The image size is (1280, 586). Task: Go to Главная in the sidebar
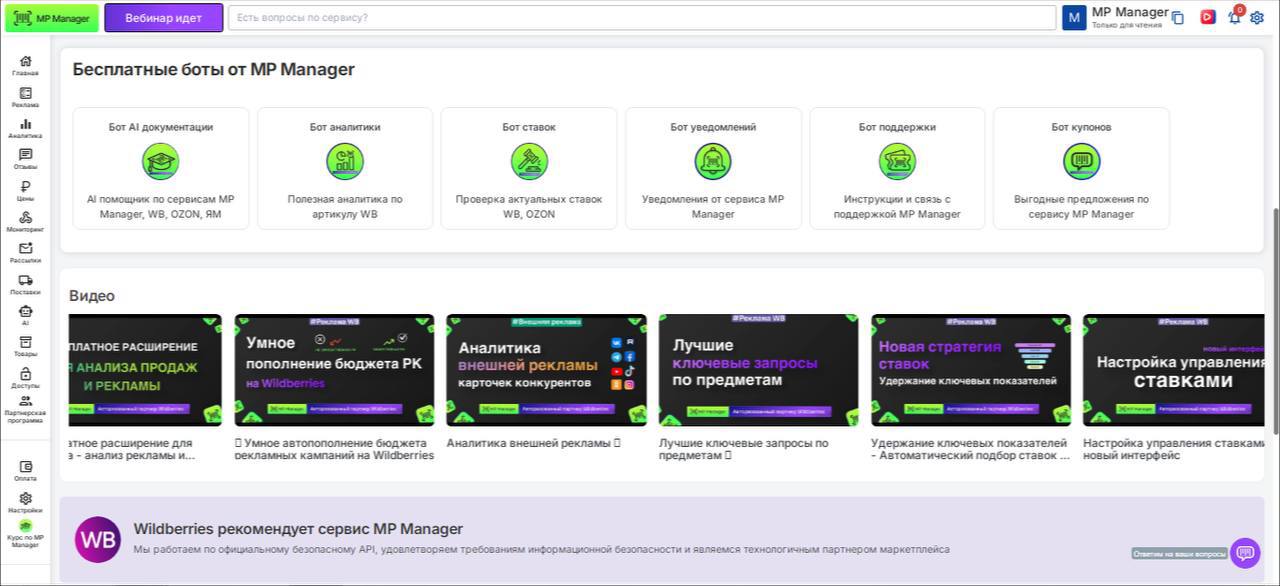pyautogui.click(x=25, y=66)
